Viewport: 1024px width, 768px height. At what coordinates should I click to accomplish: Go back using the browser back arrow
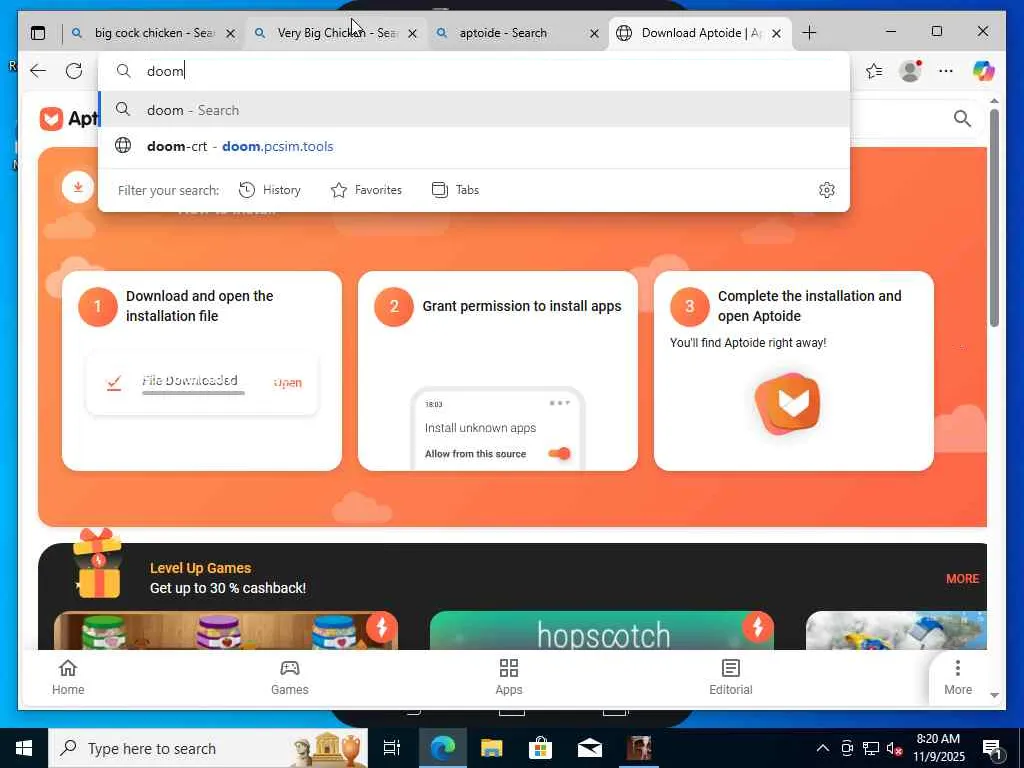(x=38, y=71)
